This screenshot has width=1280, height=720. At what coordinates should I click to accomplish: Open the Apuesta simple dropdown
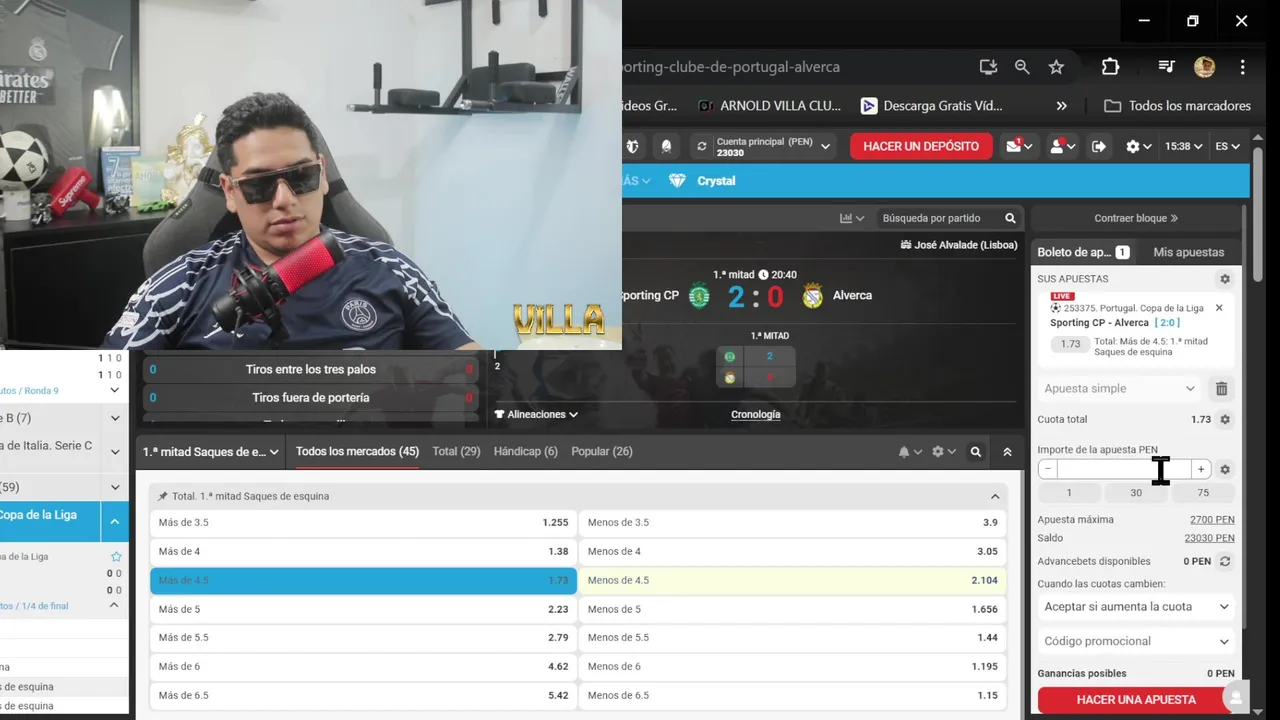(x=1119, y=389)
